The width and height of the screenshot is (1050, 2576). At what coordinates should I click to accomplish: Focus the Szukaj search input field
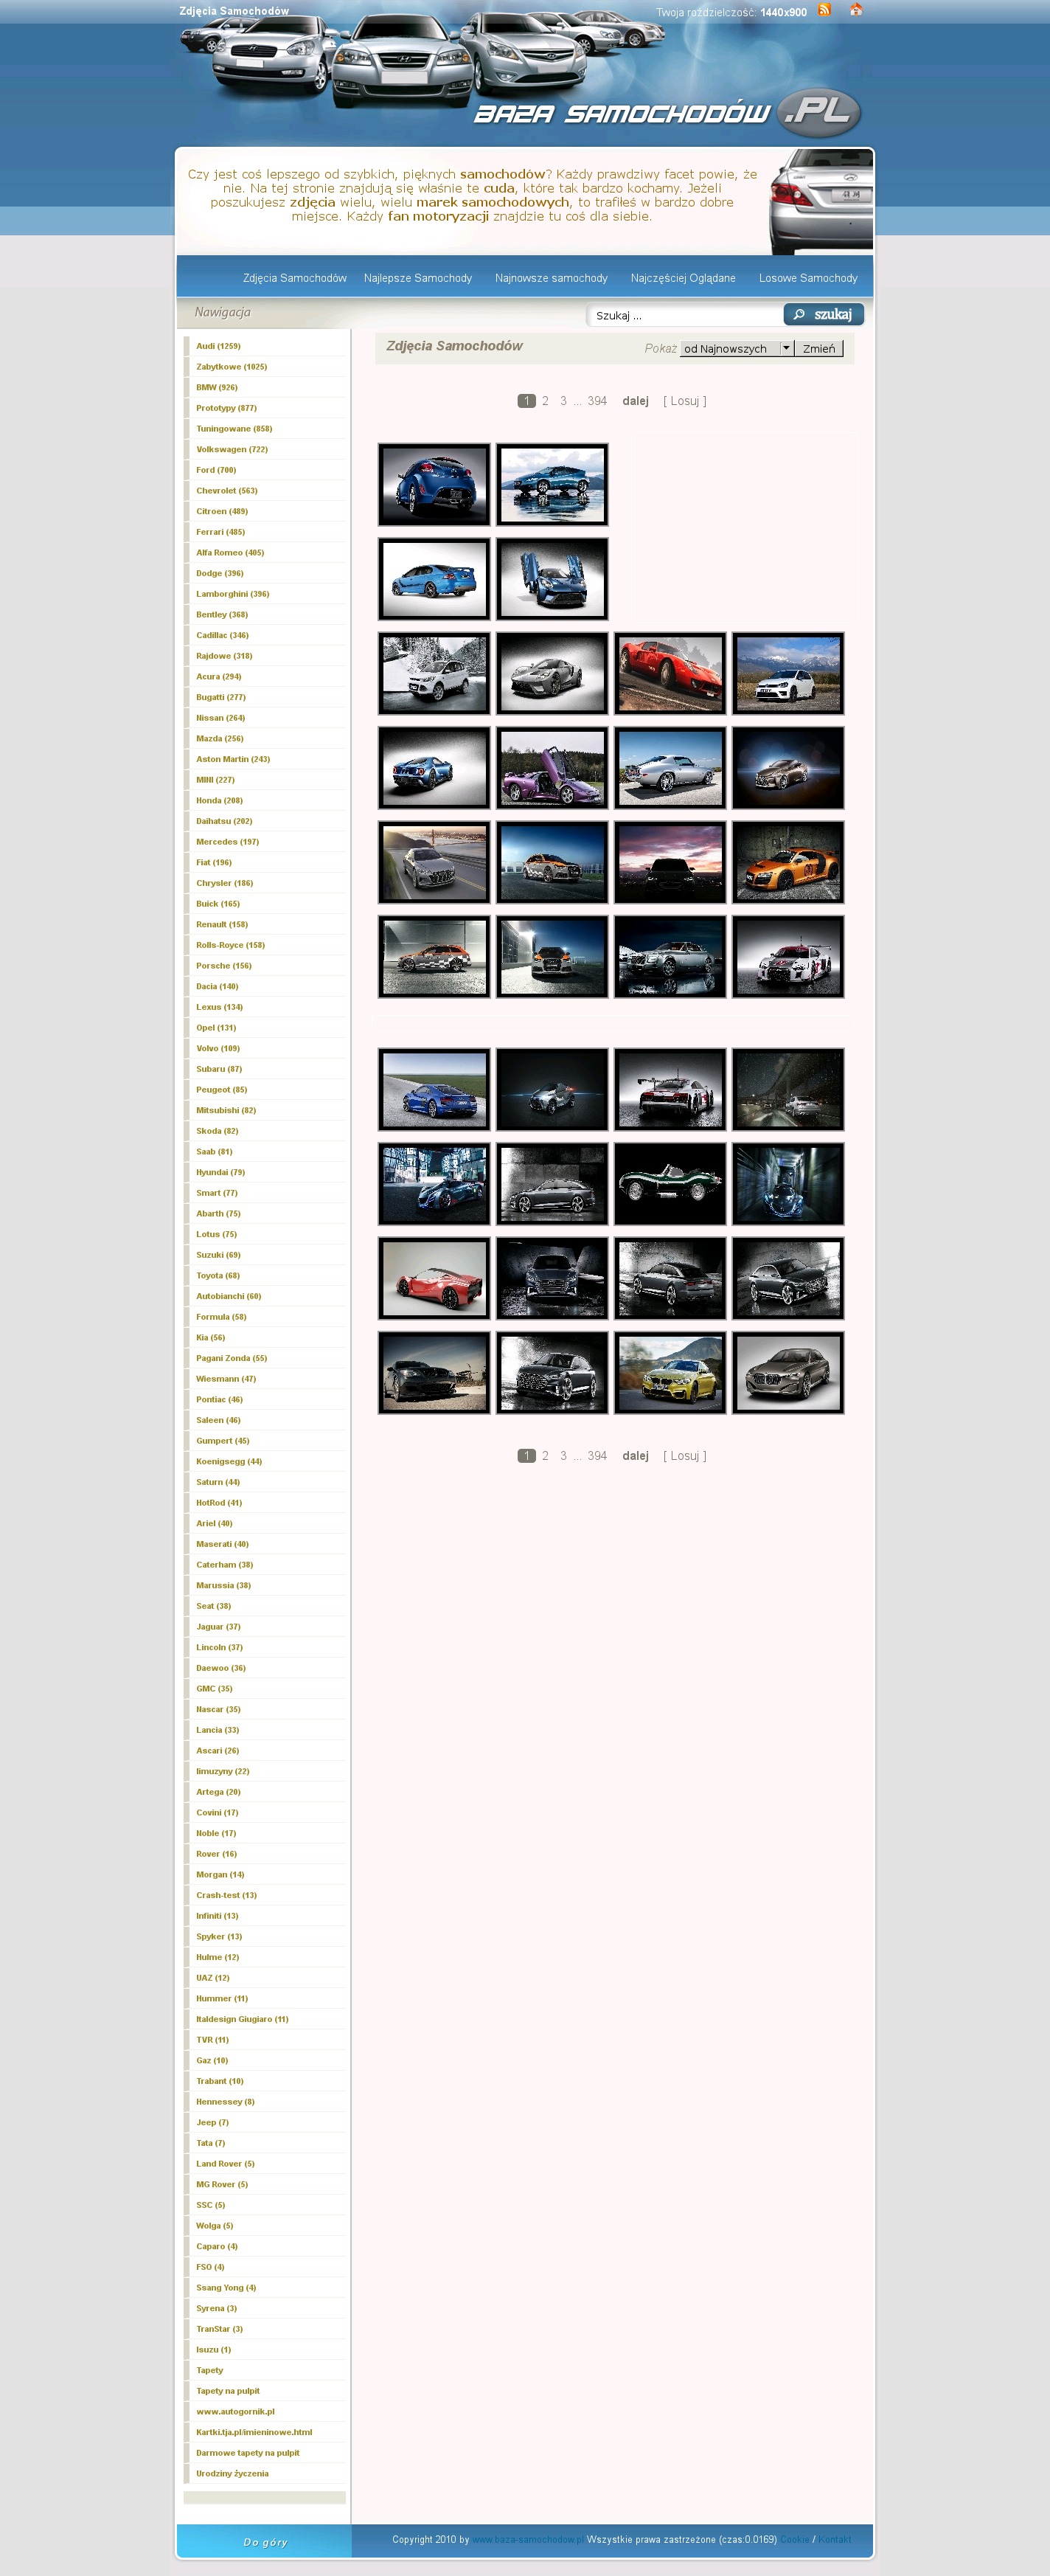[684, 316]
